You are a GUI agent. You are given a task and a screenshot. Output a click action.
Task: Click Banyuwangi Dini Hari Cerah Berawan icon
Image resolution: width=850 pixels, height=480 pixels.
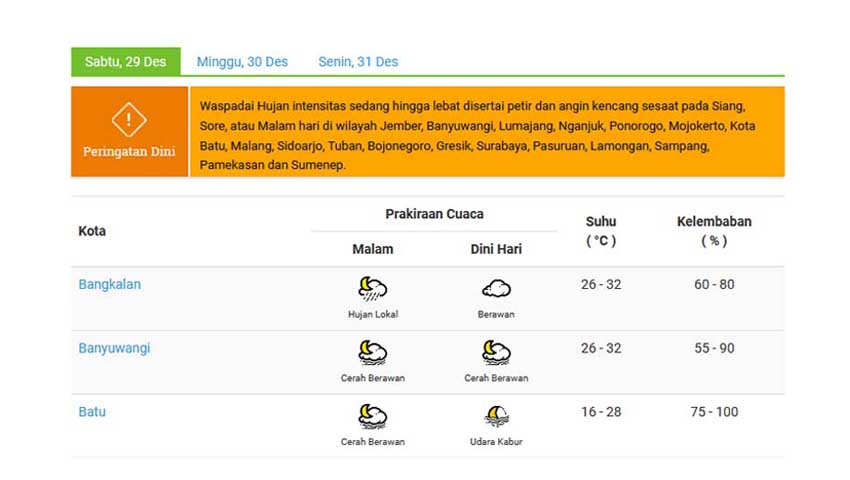click(496, 353)
